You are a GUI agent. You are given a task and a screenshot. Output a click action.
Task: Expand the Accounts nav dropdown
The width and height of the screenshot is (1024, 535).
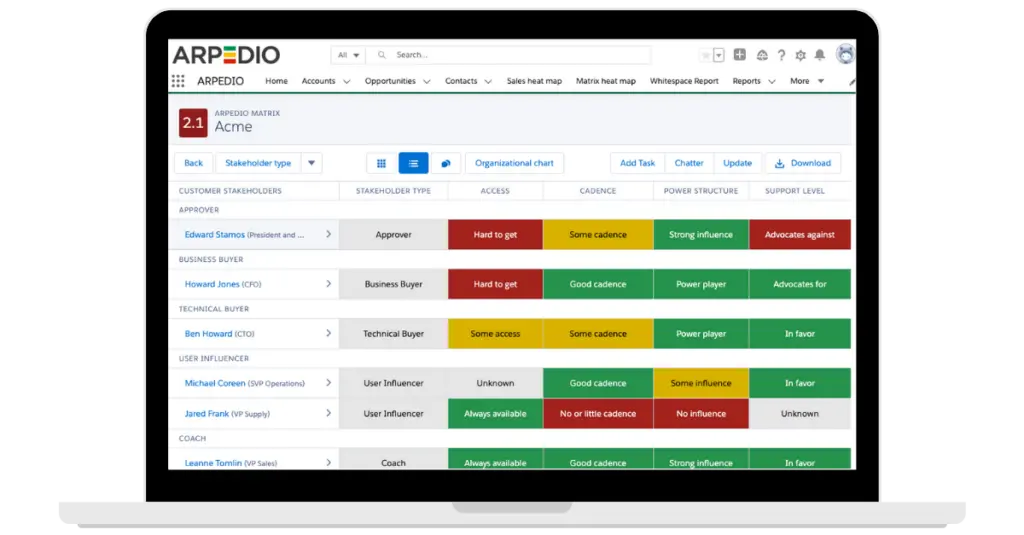coord(347,82)
